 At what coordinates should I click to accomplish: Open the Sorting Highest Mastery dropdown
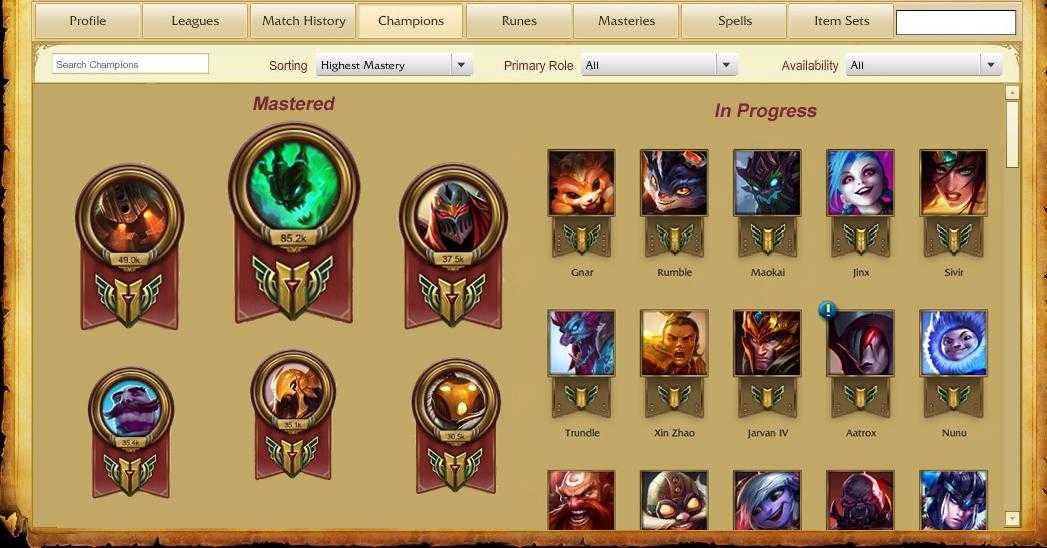pyautogui.click(x=394, y=65)
